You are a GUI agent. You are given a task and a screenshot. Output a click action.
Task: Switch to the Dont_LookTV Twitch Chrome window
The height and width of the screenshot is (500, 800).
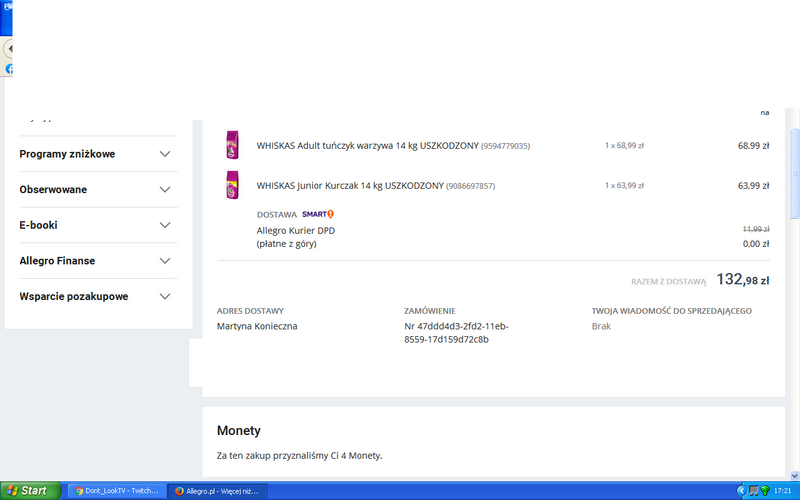pyautogui.click(x=117, y=491)
